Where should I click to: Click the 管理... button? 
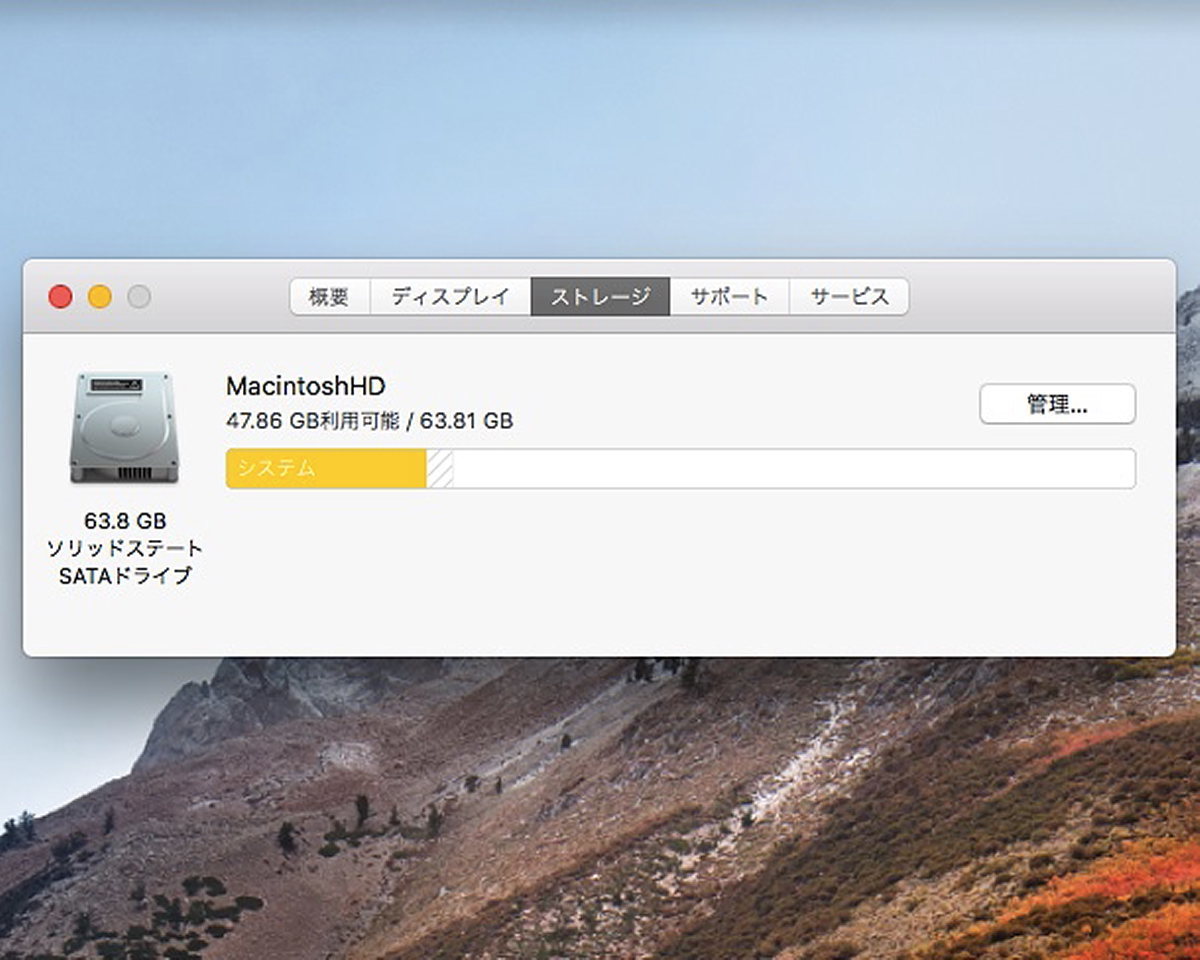[x=1057, y=404]
